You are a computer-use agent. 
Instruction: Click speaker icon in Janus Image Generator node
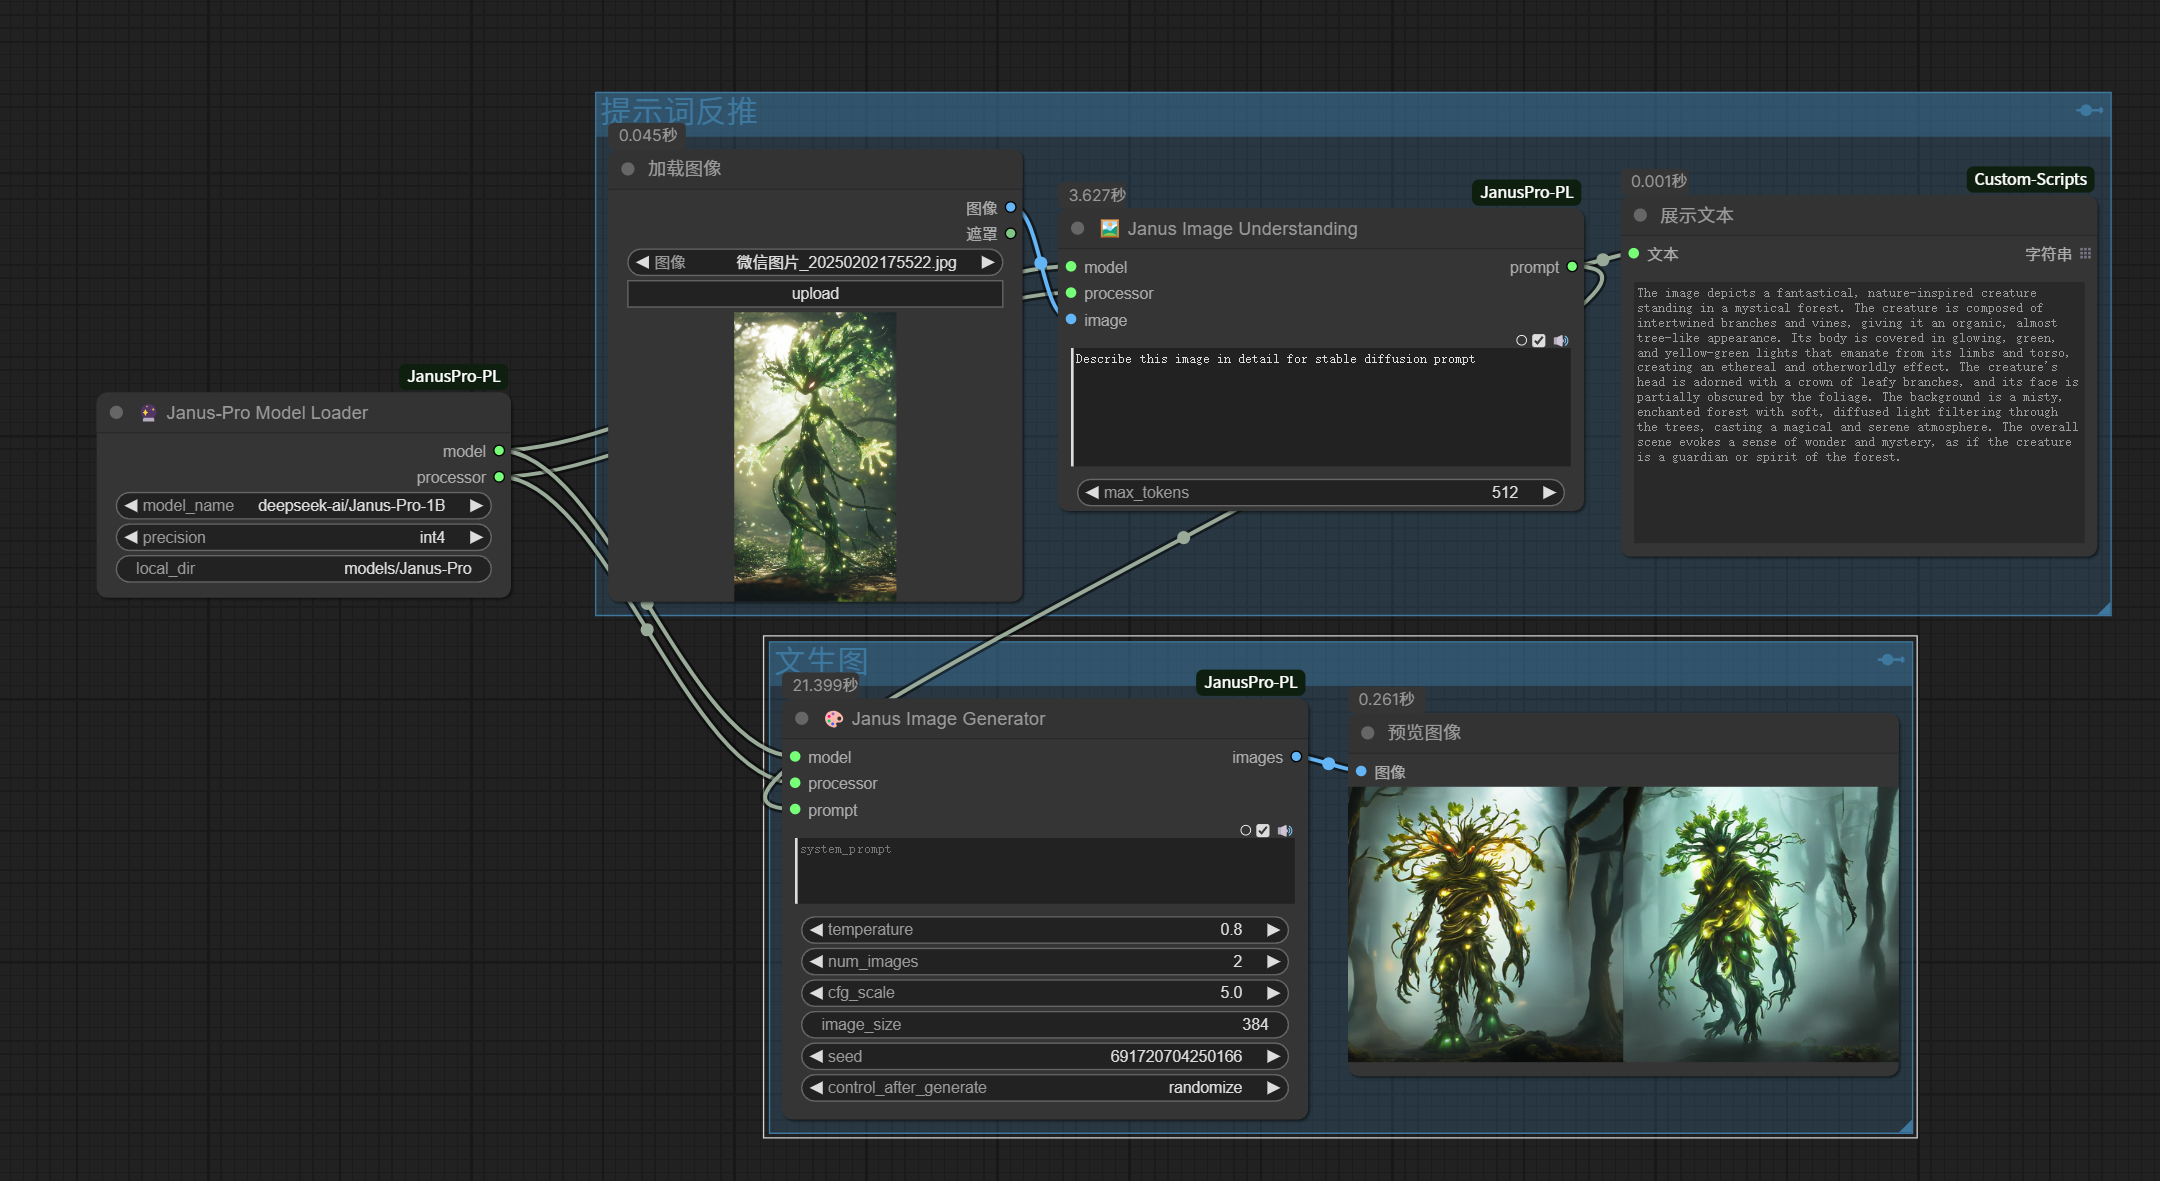point(1285,831)
